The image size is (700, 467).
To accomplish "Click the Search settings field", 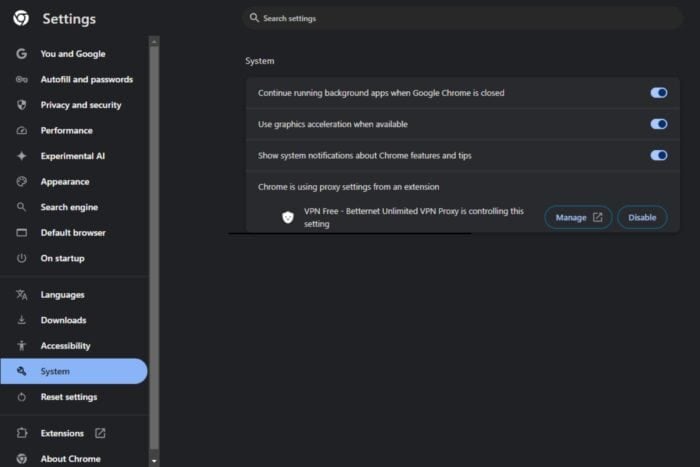I will pyautogui.click(x=462, y=18).
